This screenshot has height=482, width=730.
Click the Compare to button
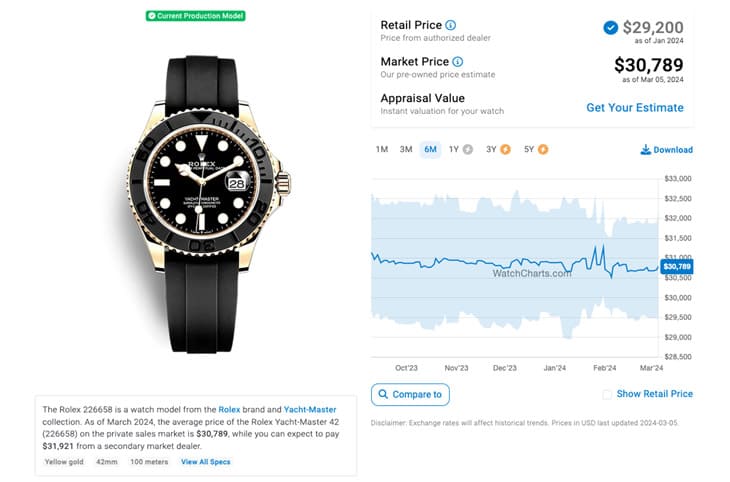(x=410, y=394)
